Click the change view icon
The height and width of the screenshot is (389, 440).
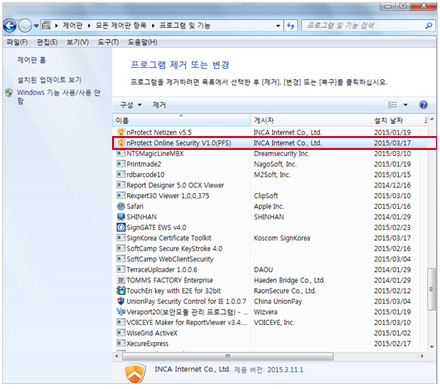pos(392,105)
